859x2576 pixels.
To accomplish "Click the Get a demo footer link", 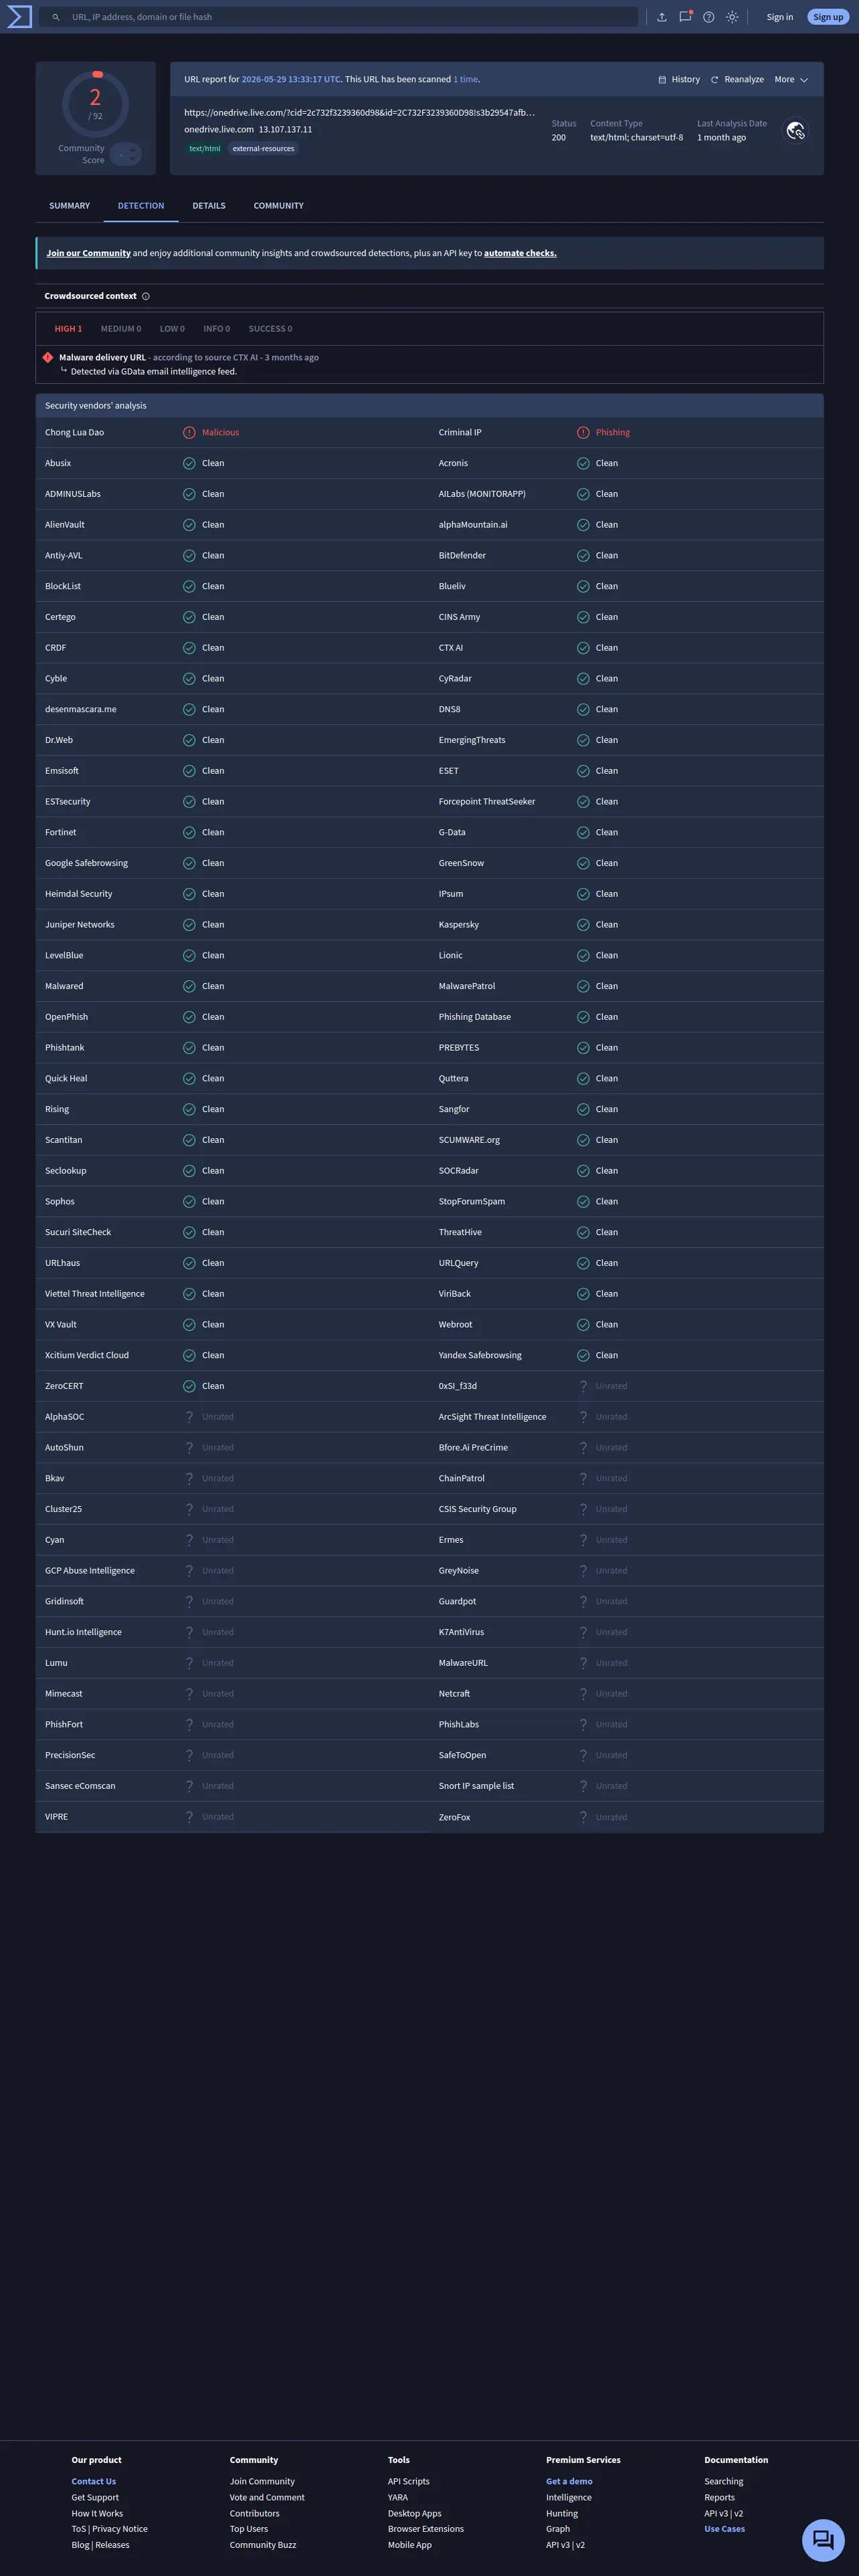I will (x=569, y=2481).
